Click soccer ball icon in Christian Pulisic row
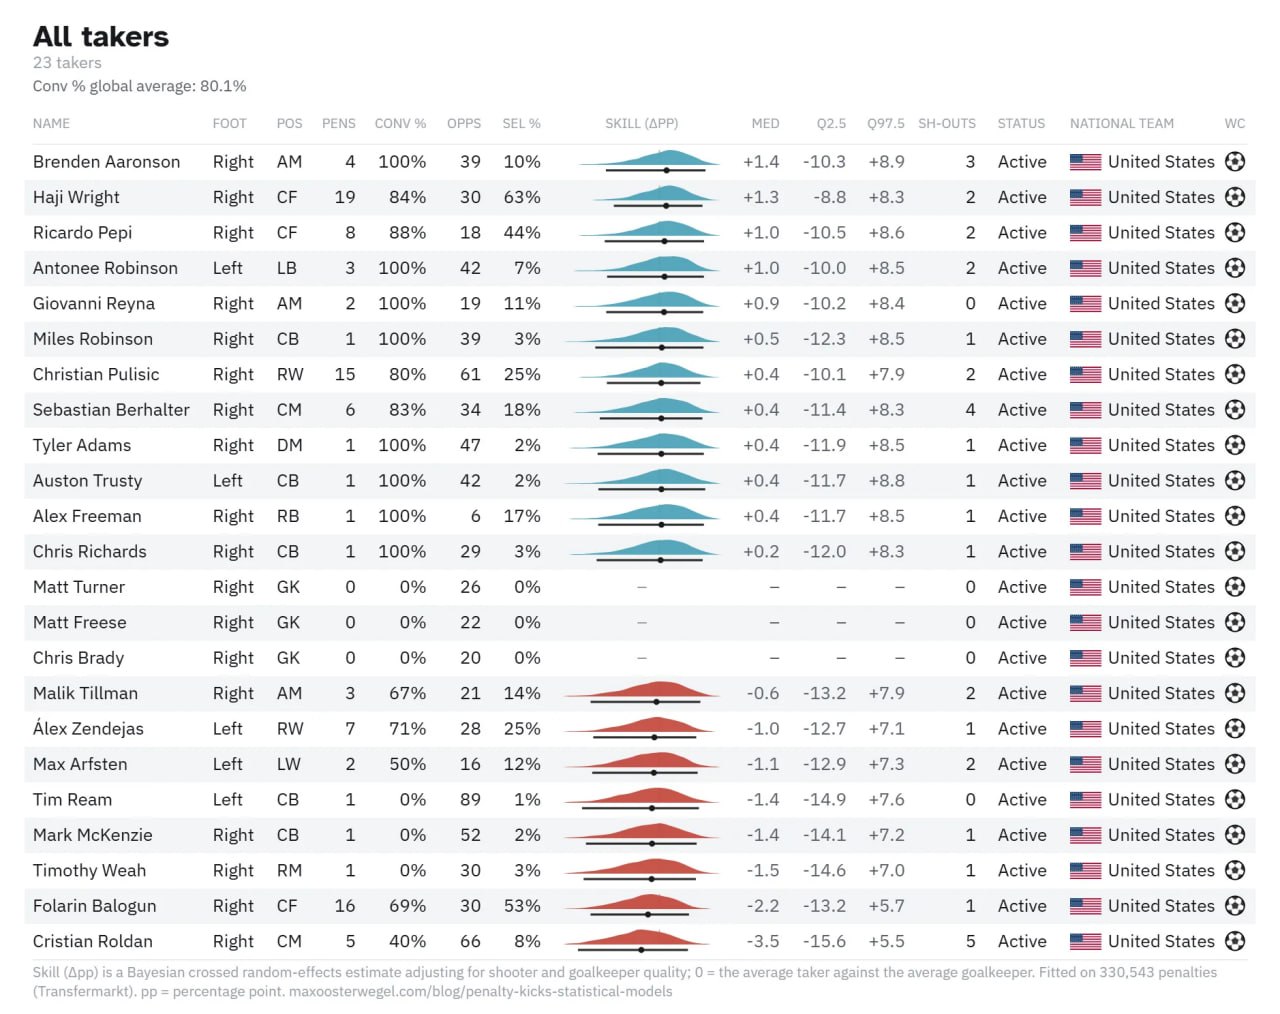 pos(1235,374)
